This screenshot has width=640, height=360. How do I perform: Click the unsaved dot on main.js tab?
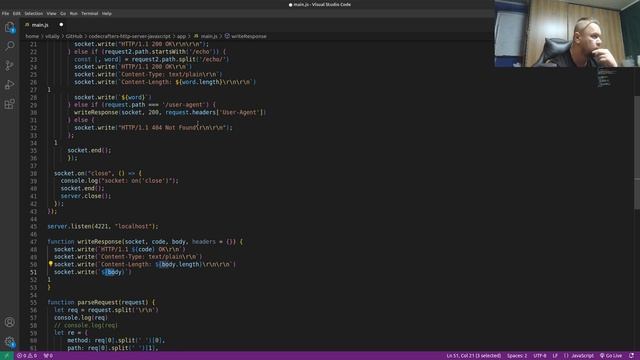point(61,25)
